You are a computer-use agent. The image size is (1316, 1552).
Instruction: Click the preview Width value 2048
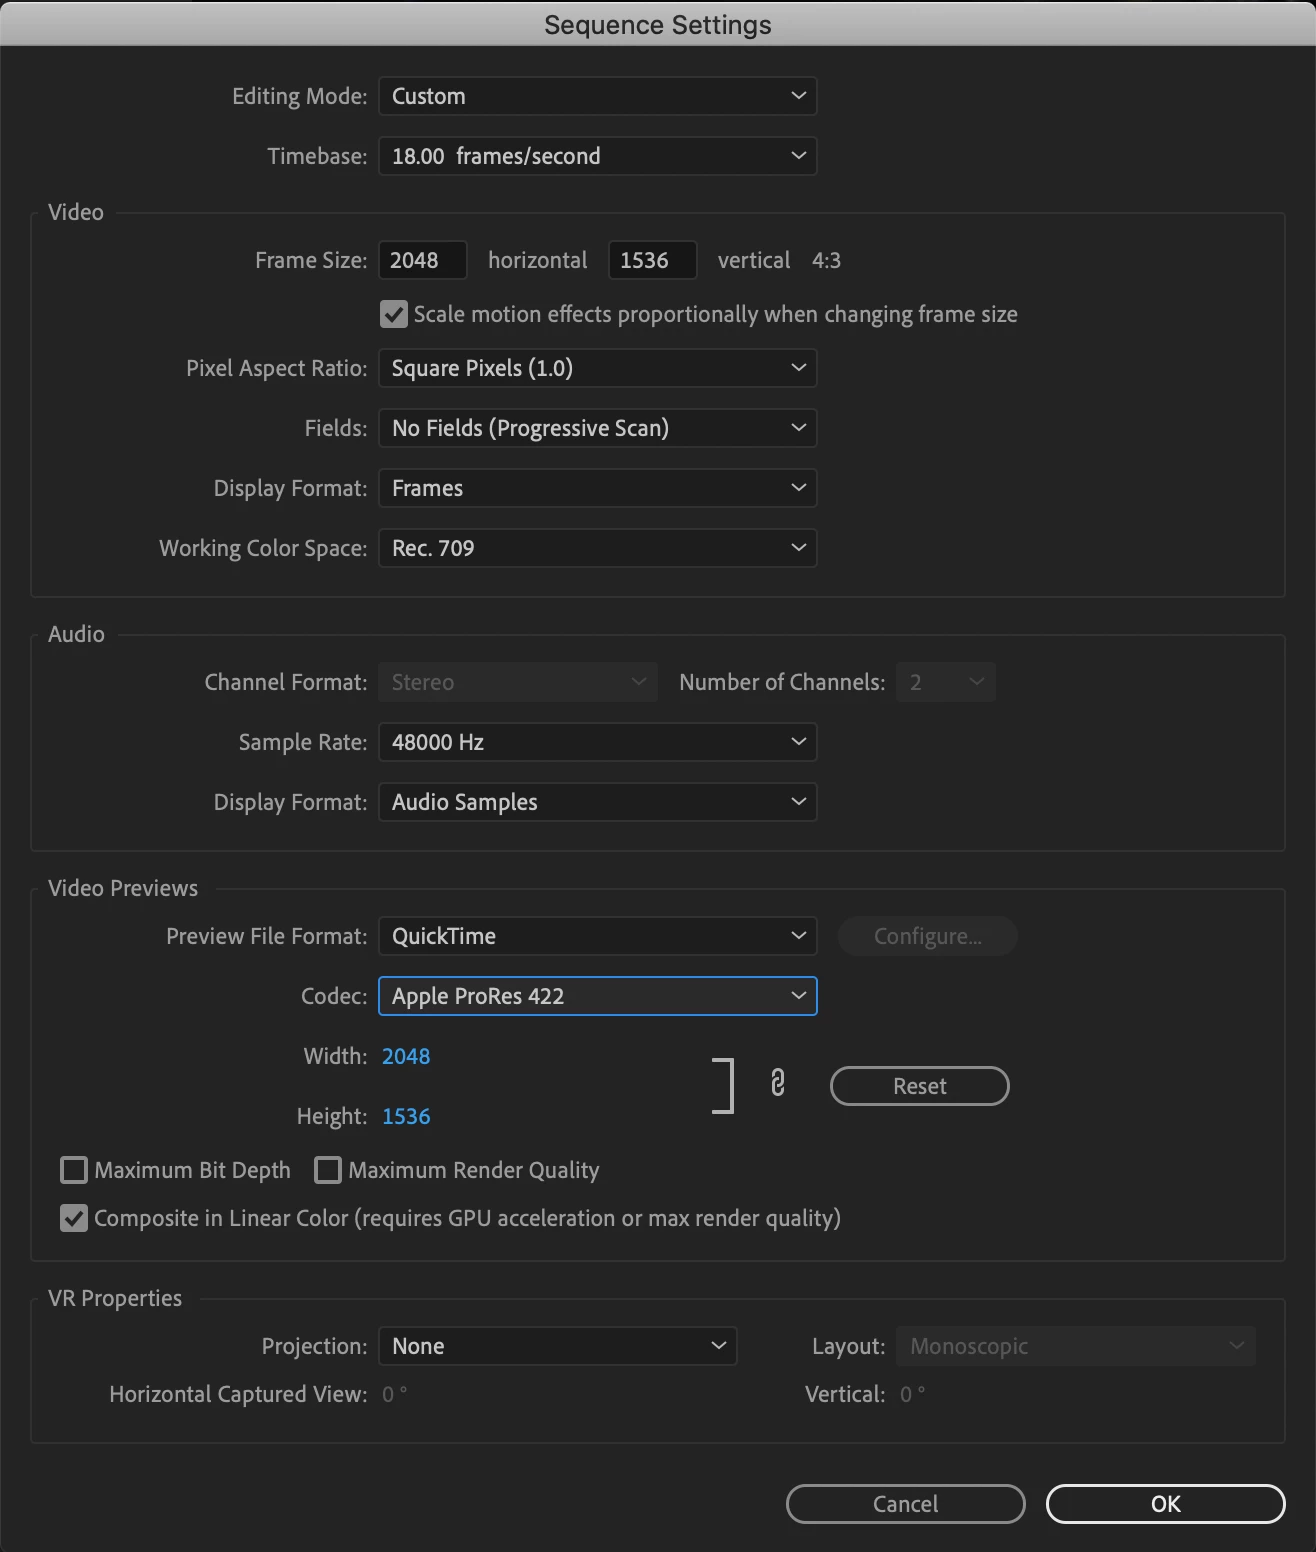(x=406, y=1056)
